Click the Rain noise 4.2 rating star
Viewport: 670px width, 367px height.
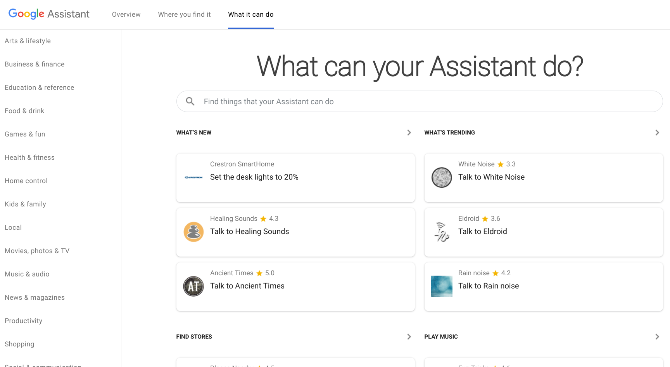tap(495, 273)
